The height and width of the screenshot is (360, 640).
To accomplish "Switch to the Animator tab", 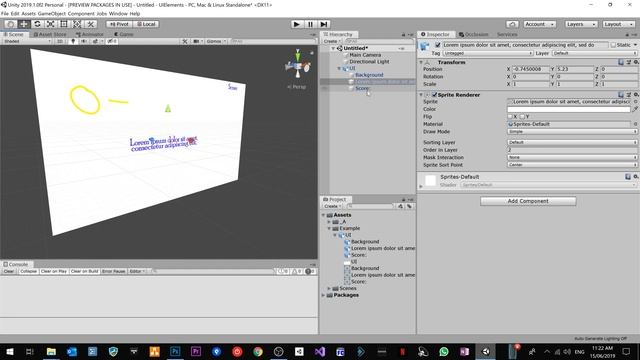I will coord(90,34).
